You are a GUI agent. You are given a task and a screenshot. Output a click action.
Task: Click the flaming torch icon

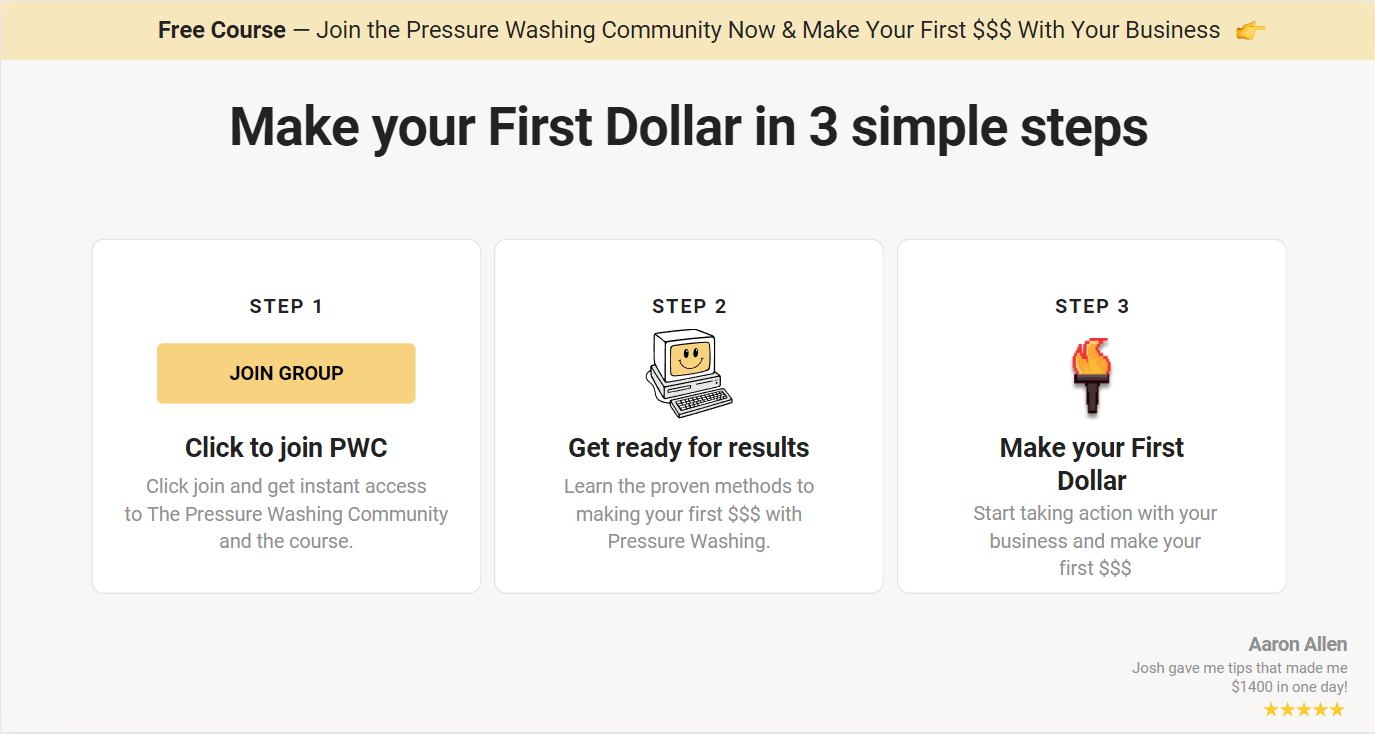(1091, 376)
